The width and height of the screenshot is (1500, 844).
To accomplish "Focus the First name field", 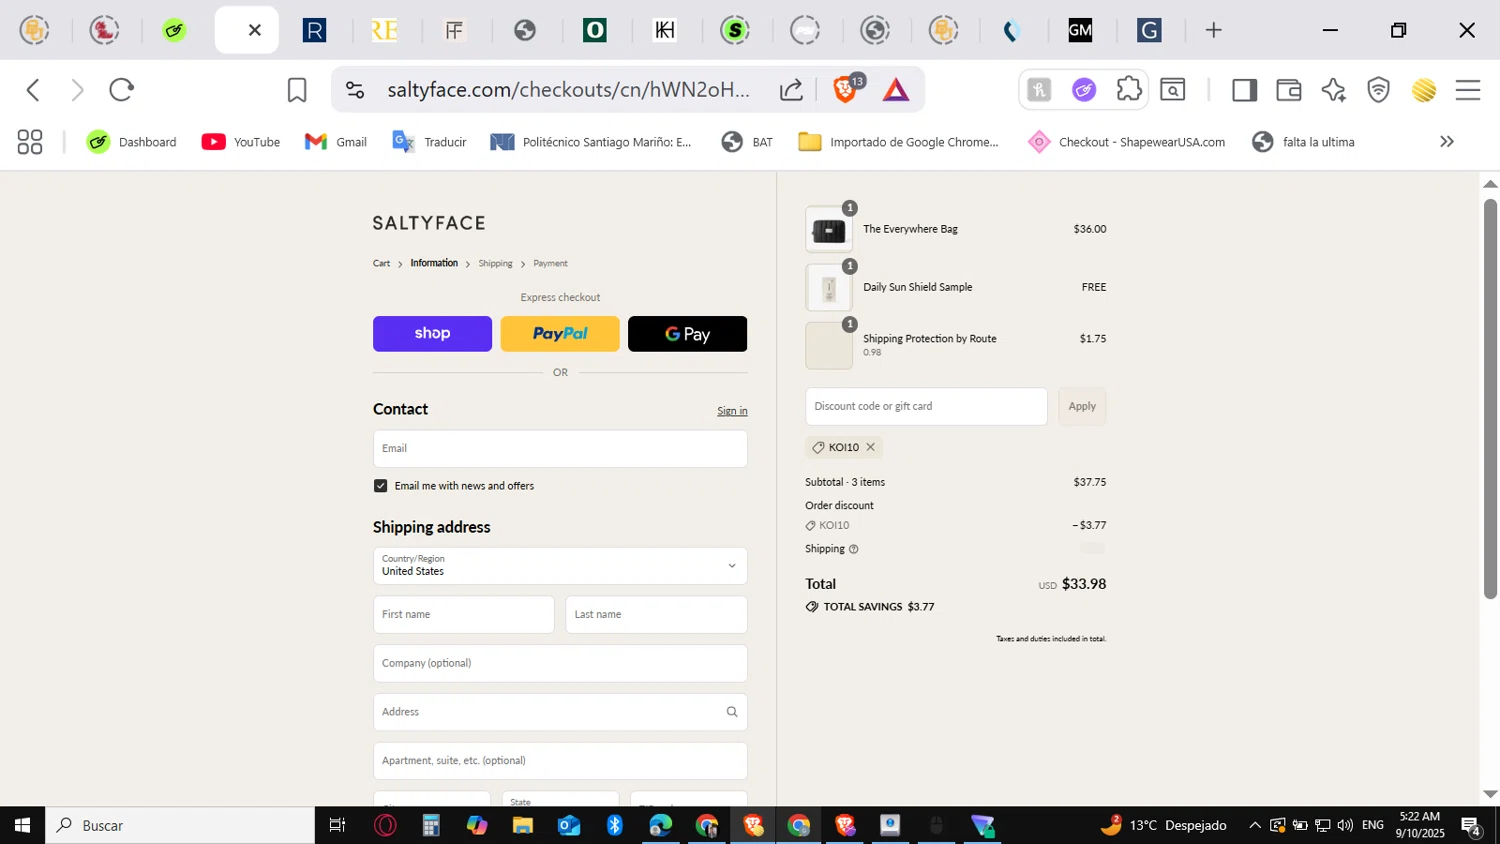I will point(464,615).
